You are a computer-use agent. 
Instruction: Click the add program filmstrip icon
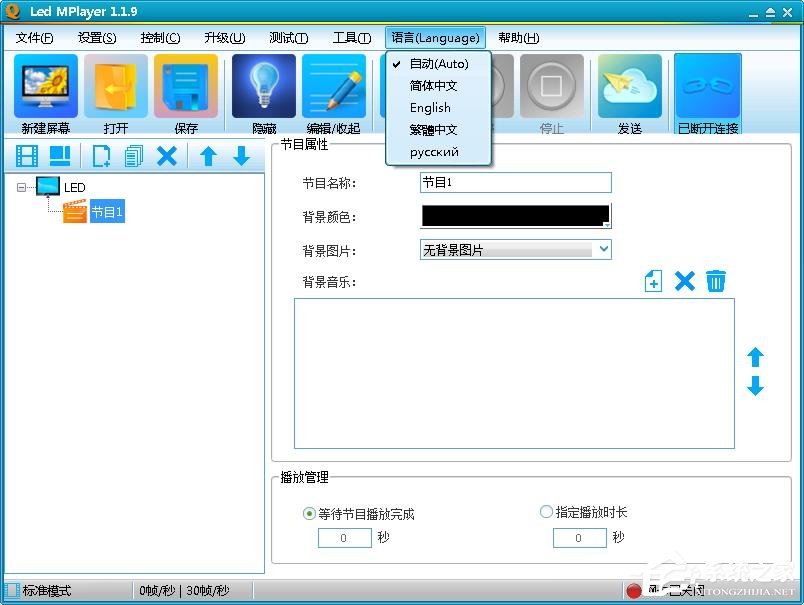27,156
